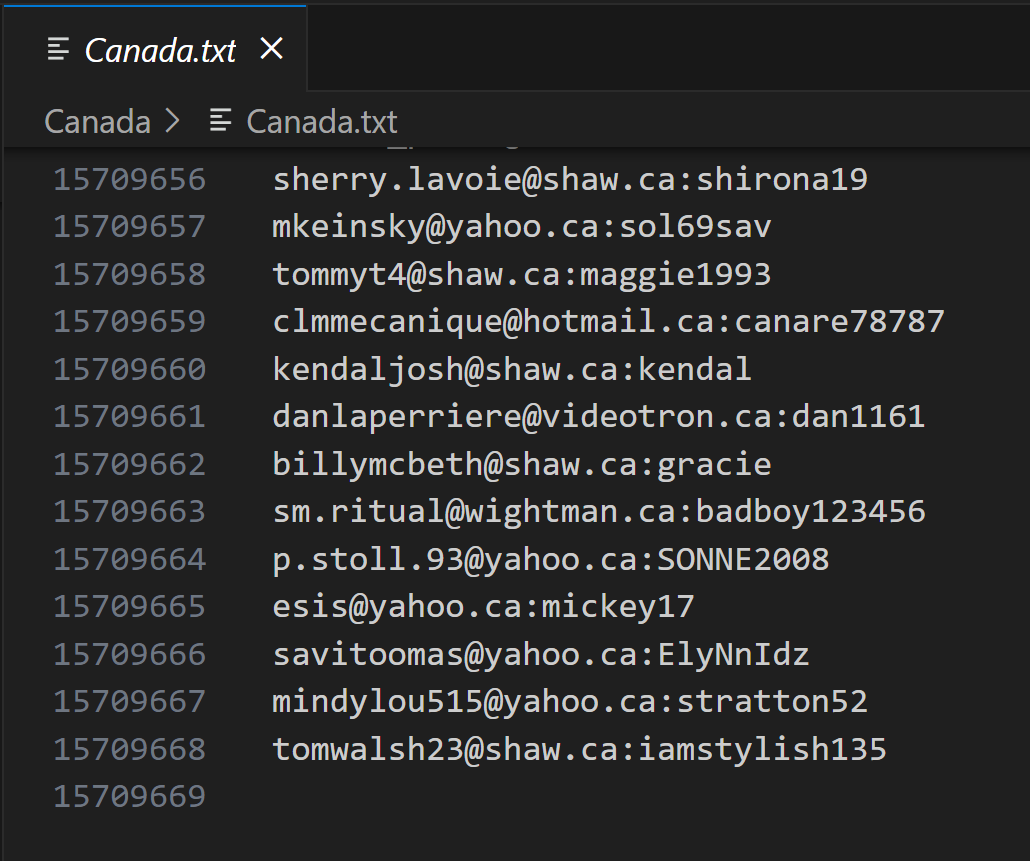The width and height of the screenshot is (1030, 861).
Task: Click the file icon in the breadcrumb
Action: pyautogui.click(x=220, y=122)
